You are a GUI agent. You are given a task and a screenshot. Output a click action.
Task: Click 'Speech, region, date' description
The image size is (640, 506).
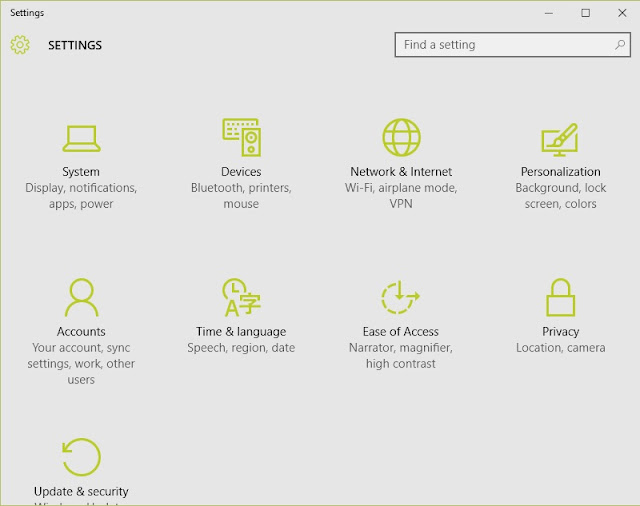point(241,348)
